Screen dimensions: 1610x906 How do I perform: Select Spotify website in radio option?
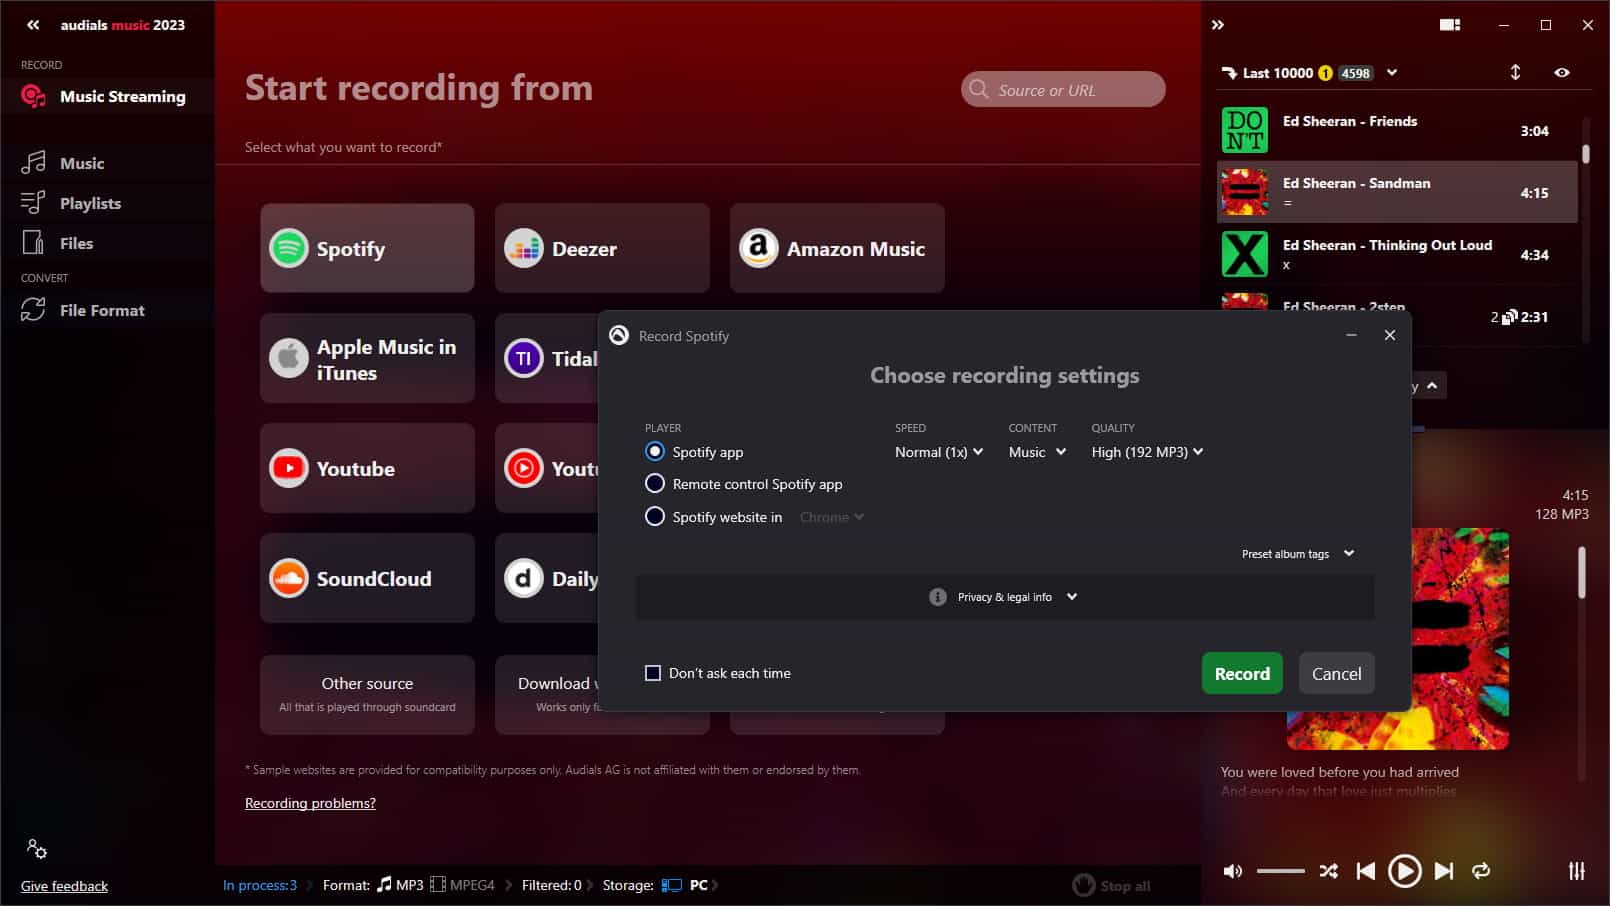[x=655, y=517]
